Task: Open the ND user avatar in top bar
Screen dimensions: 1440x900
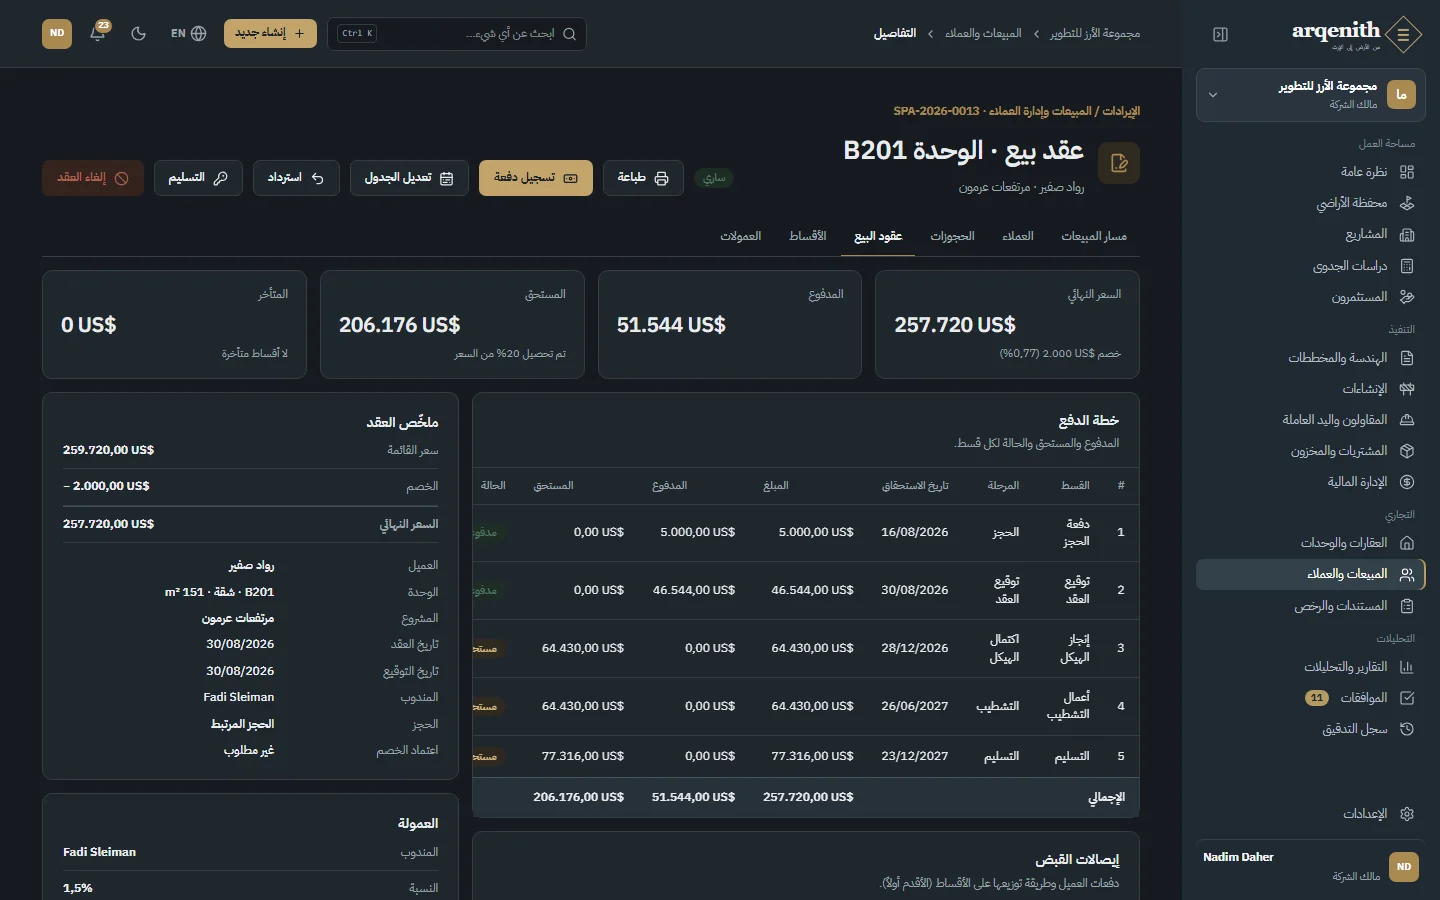Action: point(57,33)
